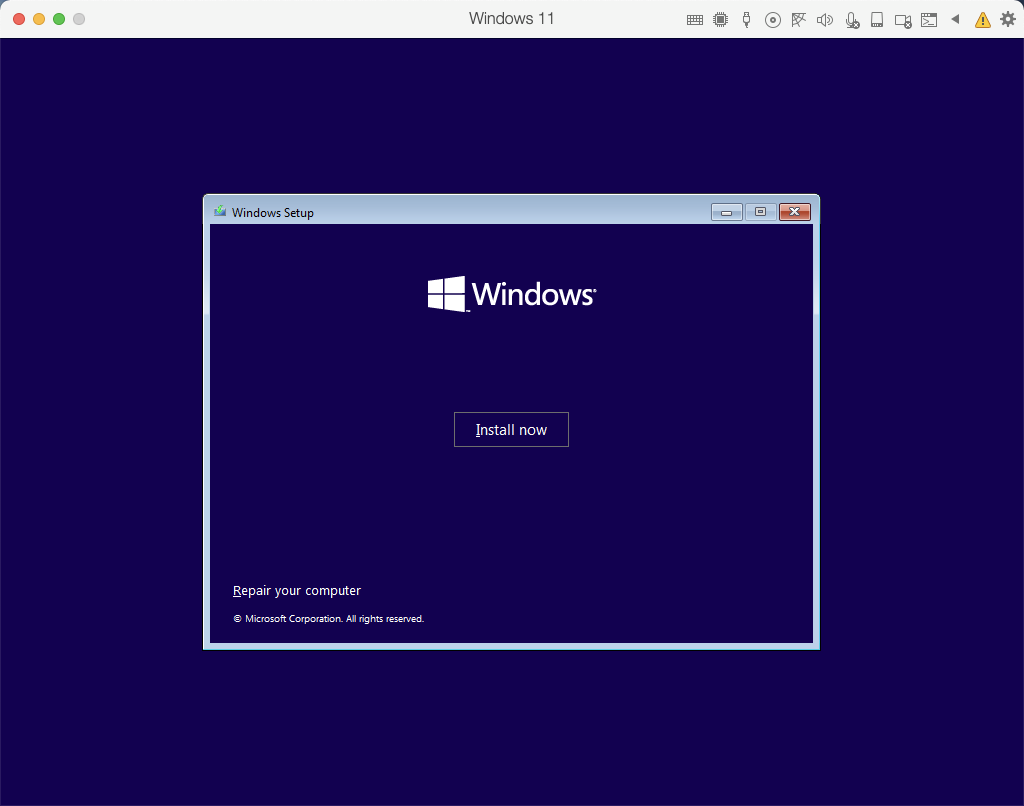This screenshot has width=1024, height=806.
Task: Collapse toolbar icons with left triangle arrow
Action: pyautogui.click(x=955, y=19)
